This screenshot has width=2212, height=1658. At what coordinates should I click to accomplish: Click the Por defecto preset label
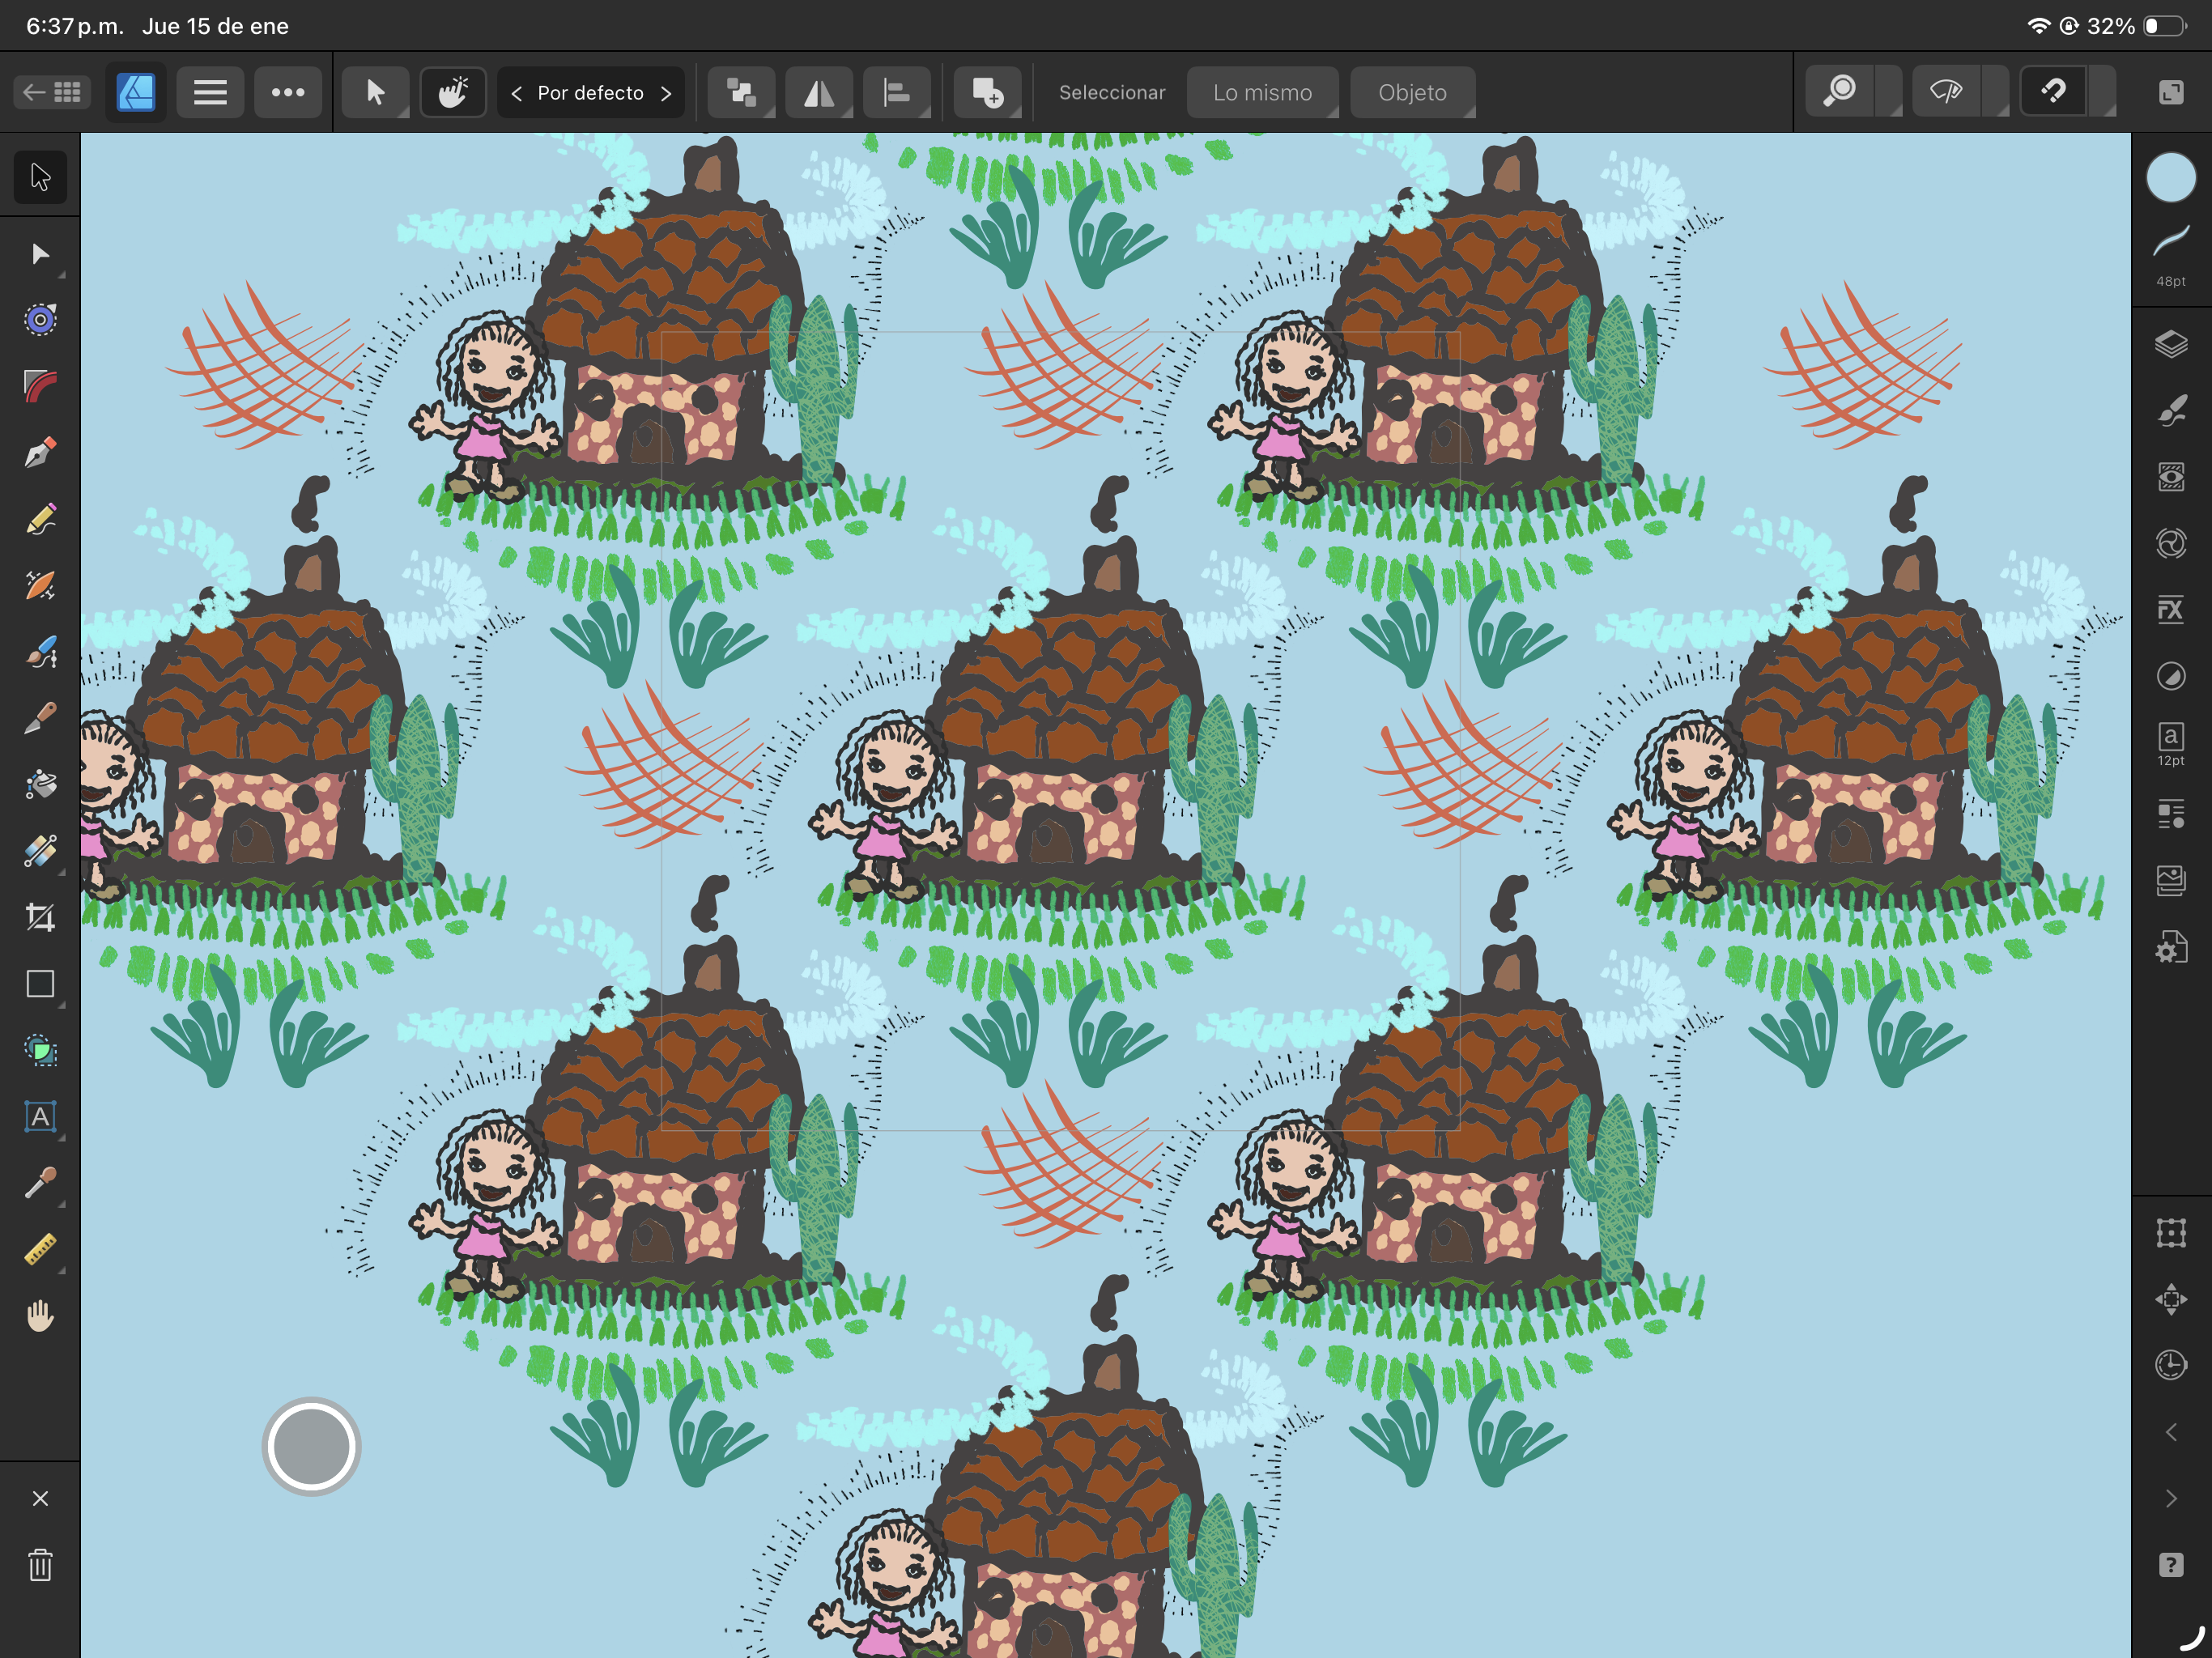[x=591, y=93]
